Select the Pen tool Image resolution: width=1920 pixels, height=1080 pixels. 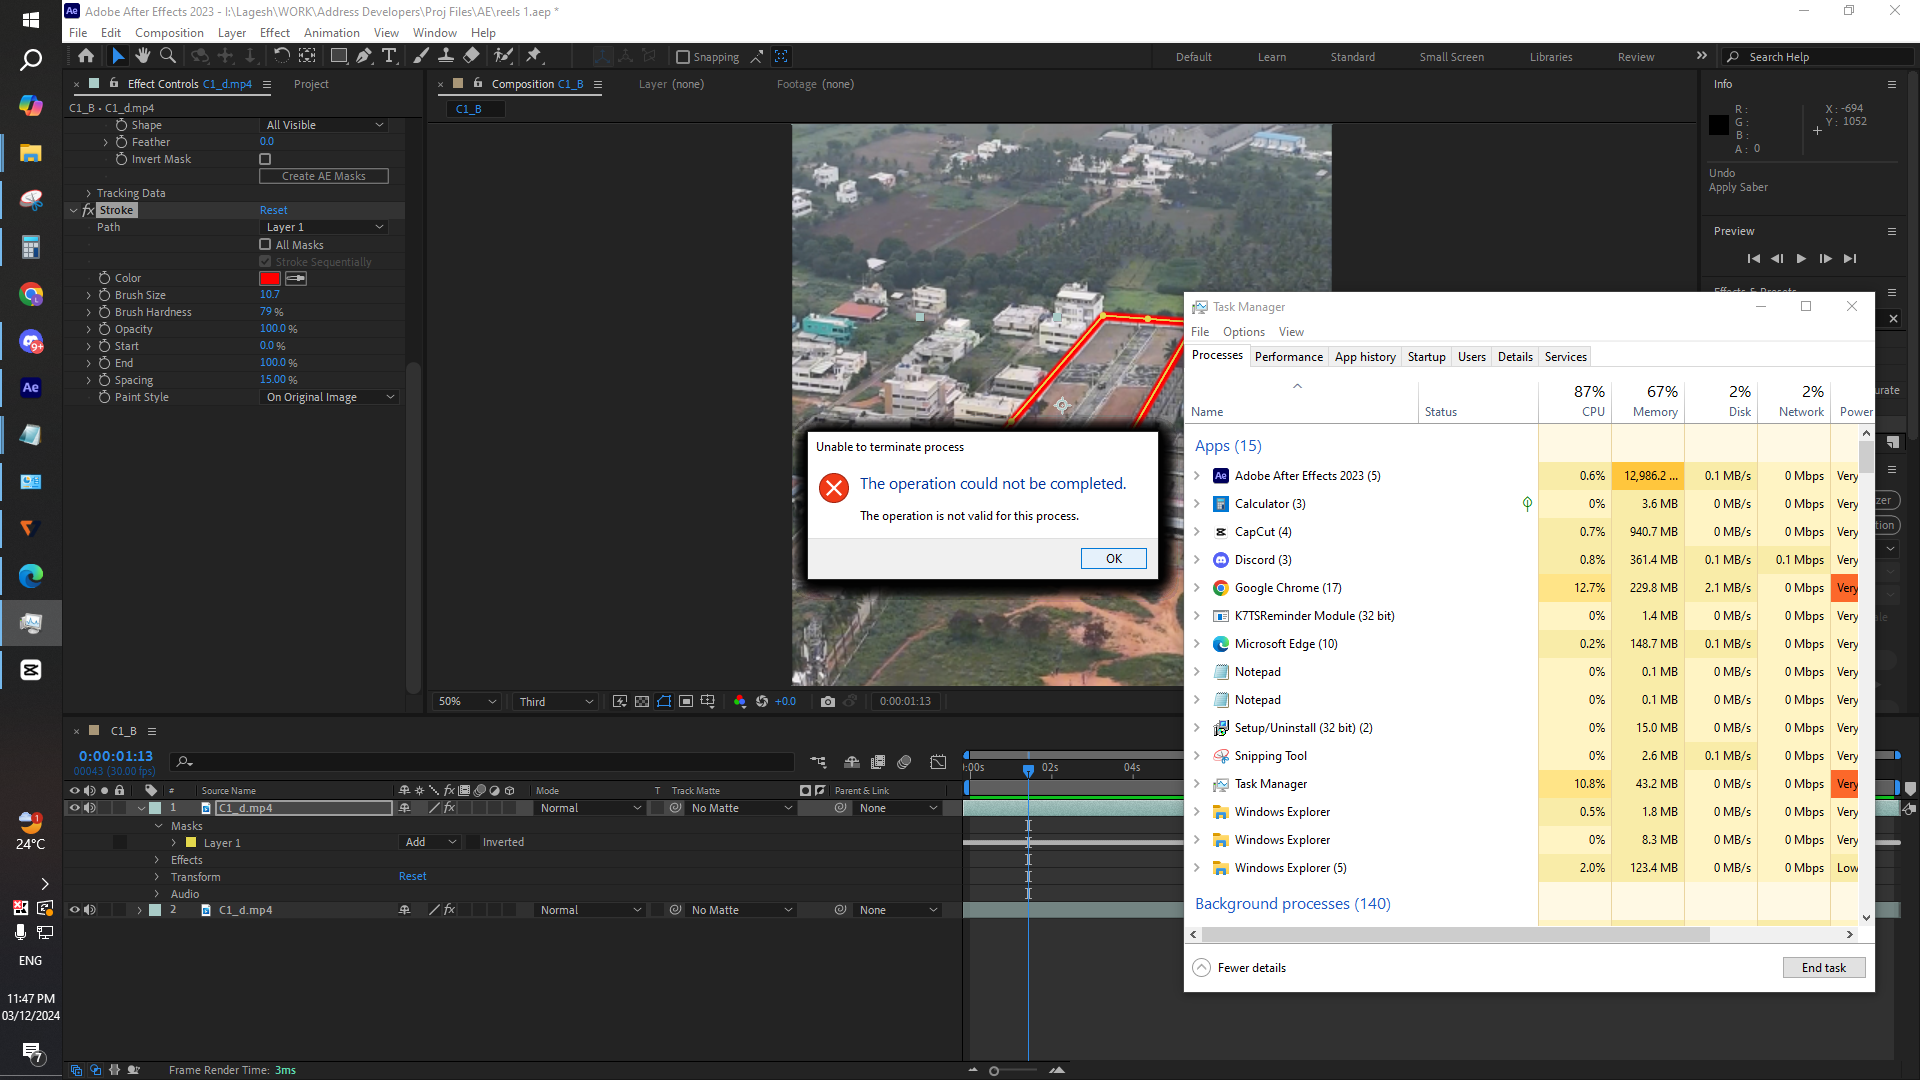click(x=364, y=56)
